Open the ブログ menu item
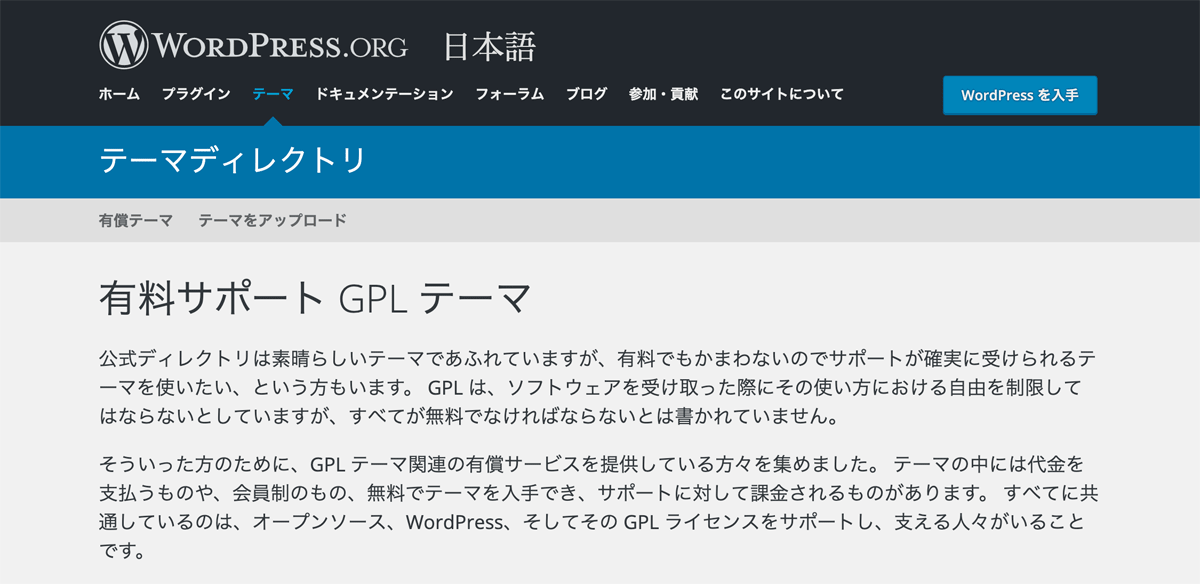The height and width of the screenshot is (584, 1200). click(x=586, y=94)
